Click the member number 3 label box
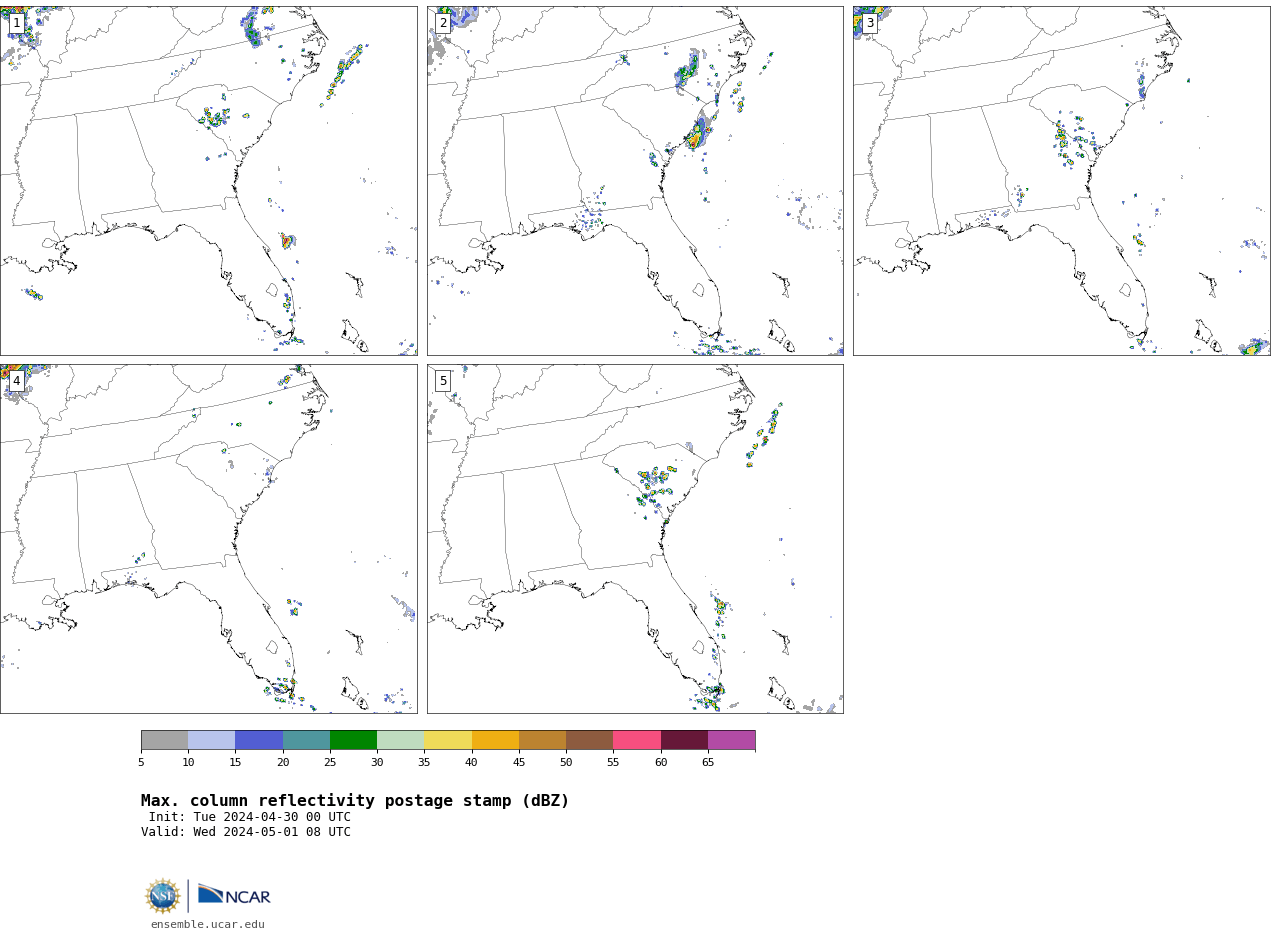This screenshot has height=936, width=1280. 869,23
